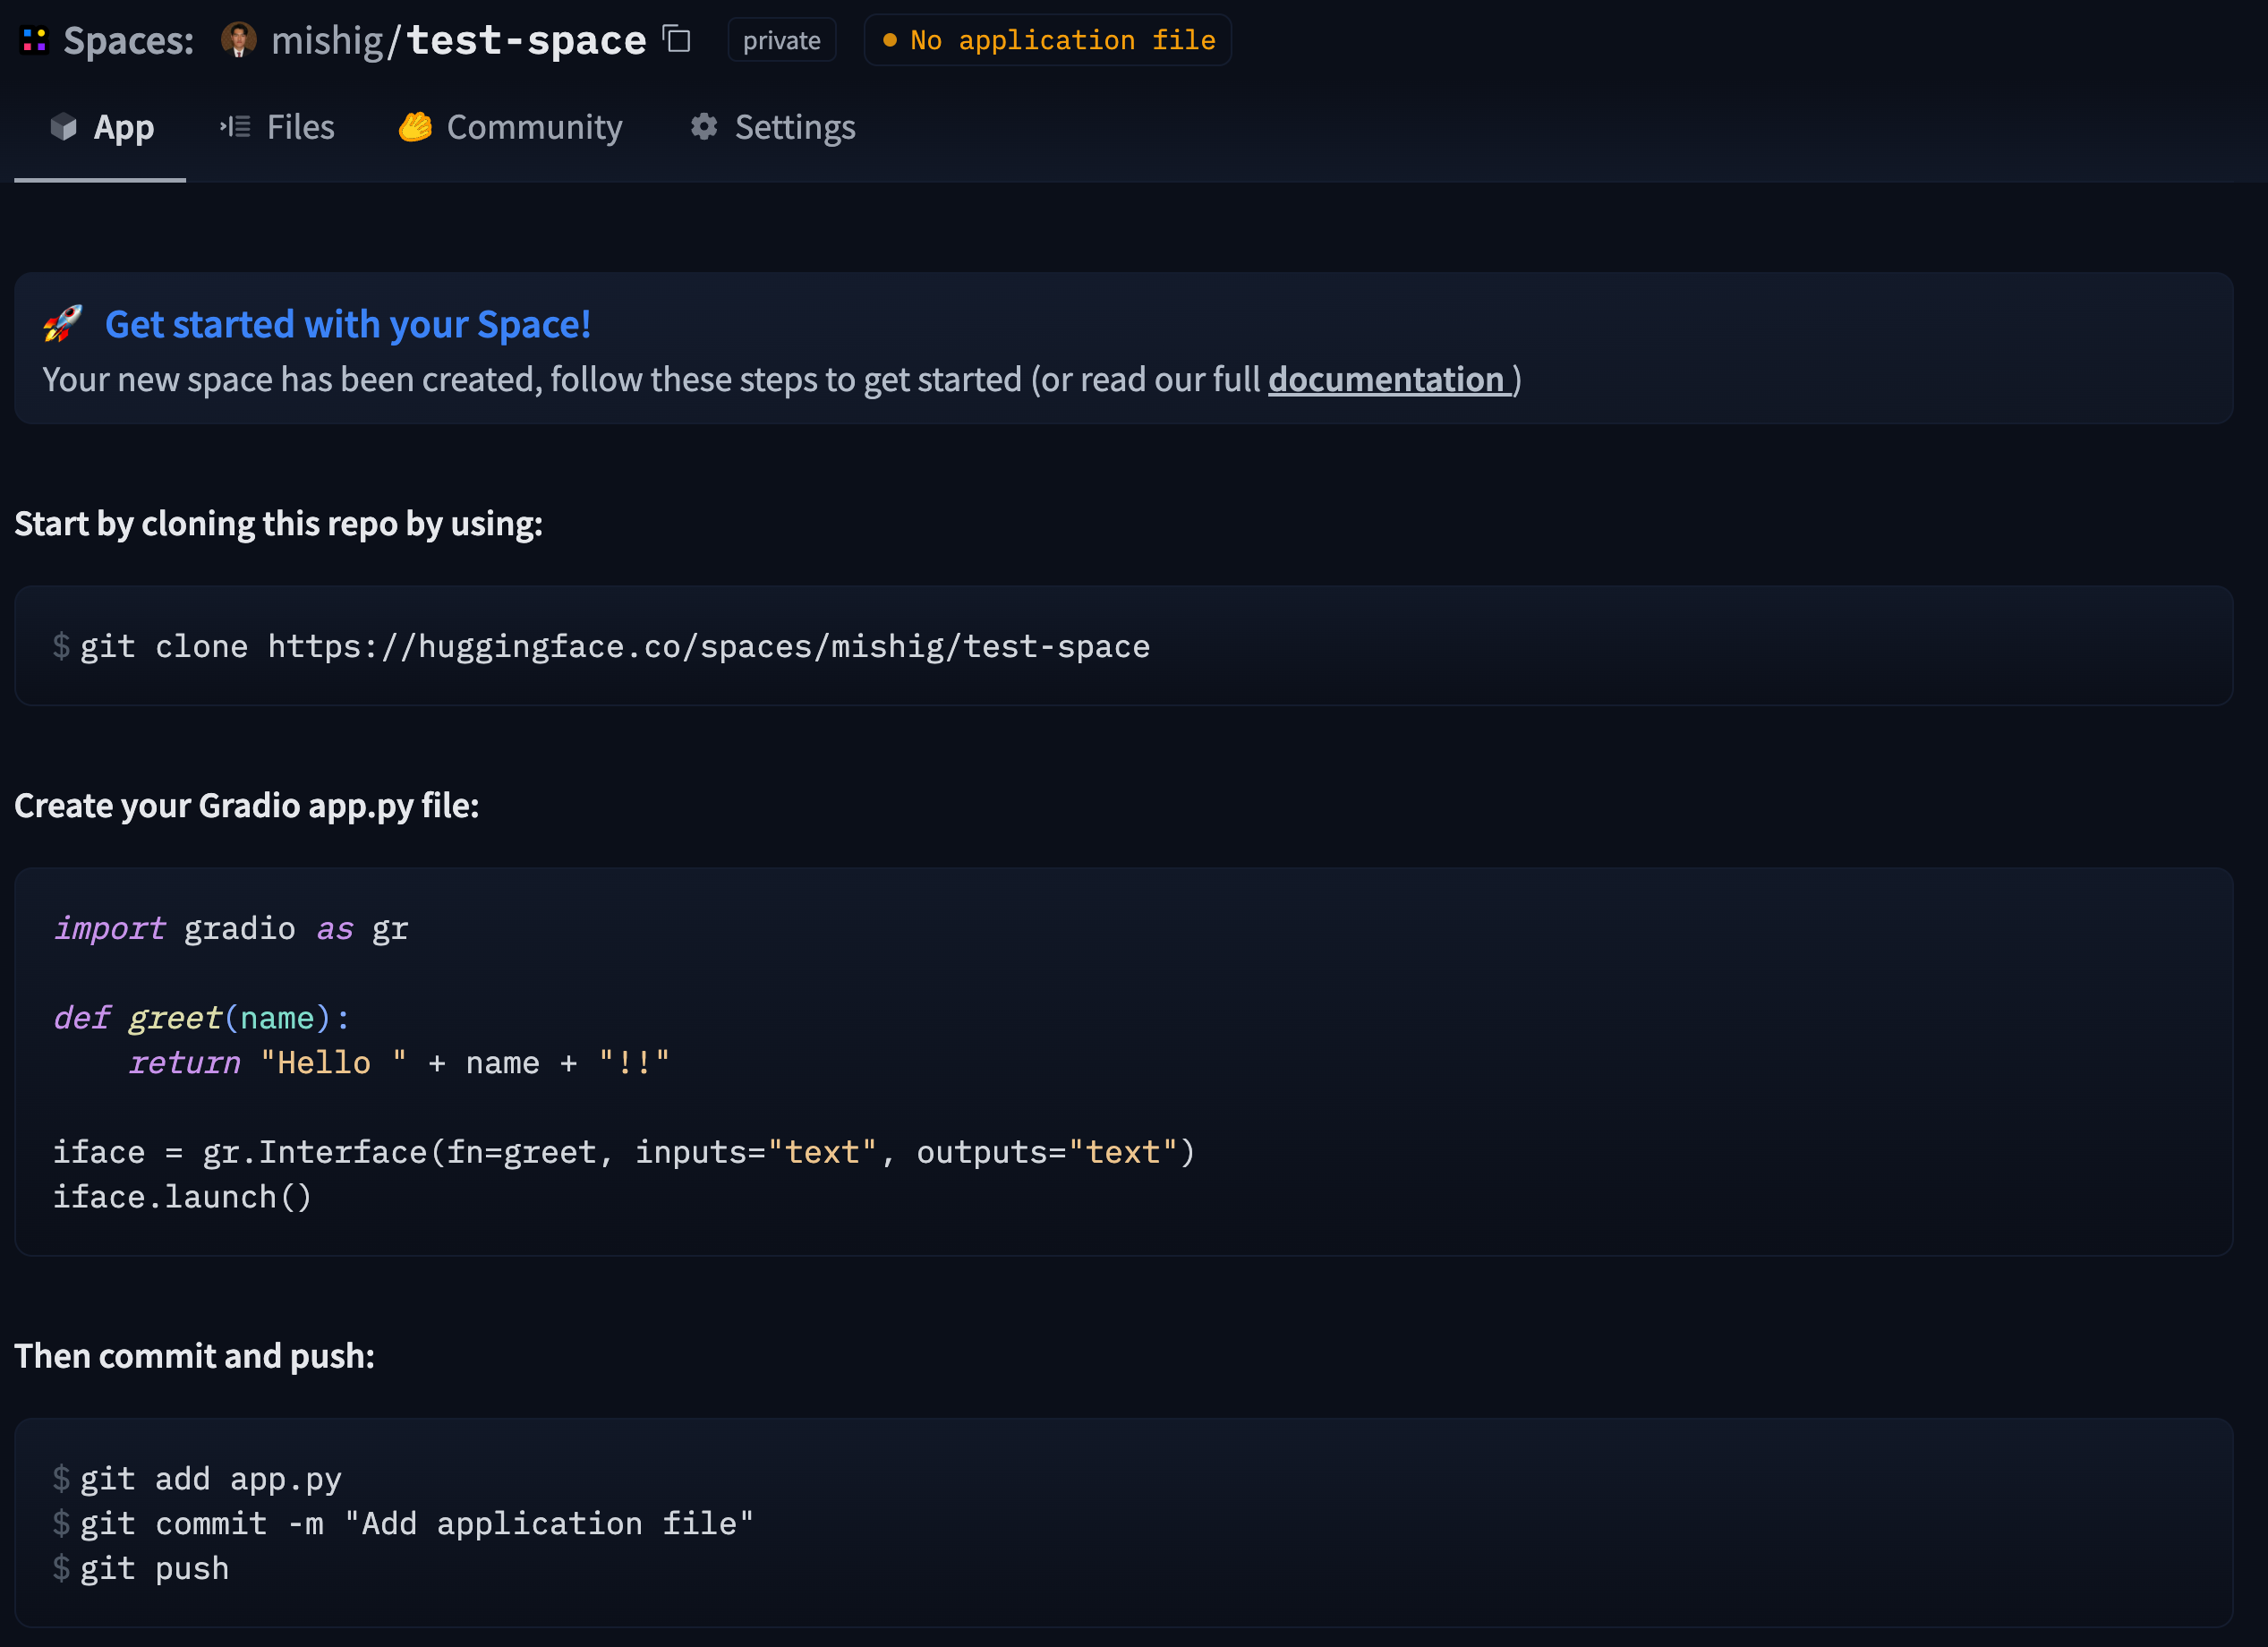The height and width of the screenshot is (1647, 2268).
Task: Click the App tab cube icon
Action: click(x=63, y=127)
